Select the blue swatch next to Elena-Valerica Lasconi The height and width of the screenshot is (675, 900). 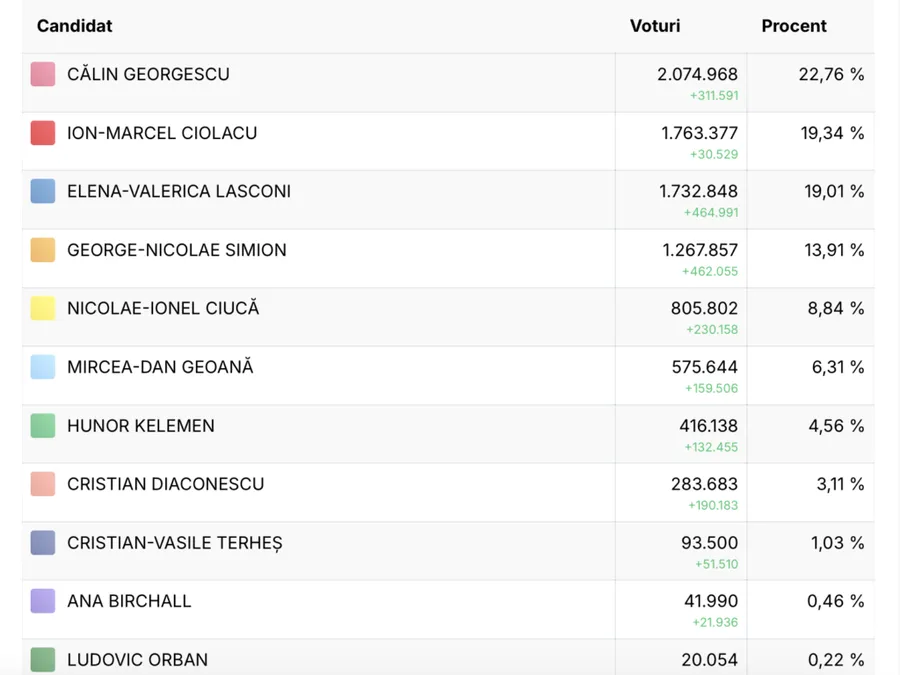pos(43,191)
